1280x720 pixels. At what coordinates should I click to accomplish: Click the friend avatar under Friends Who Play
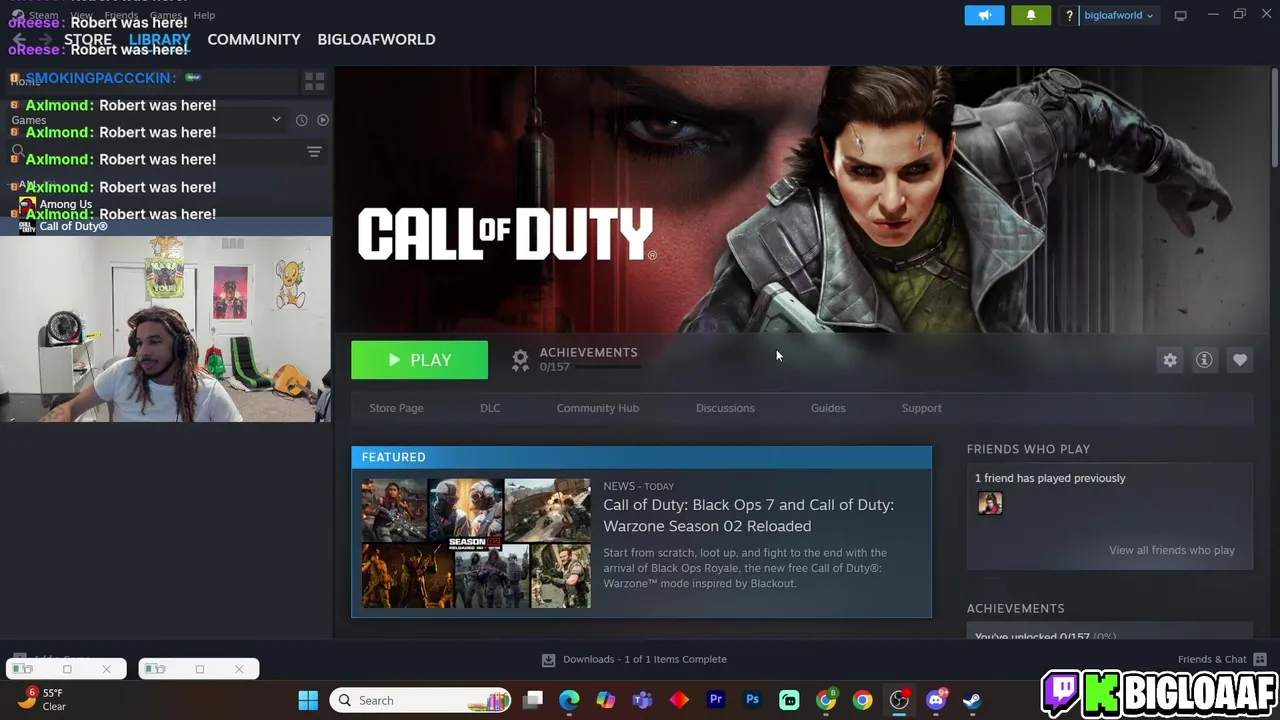(x=990, y=503)
